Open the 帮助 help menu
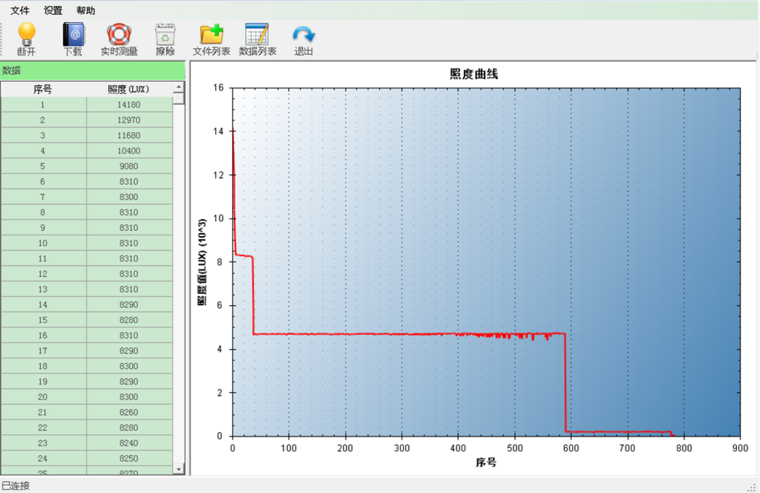The height and width of the screenshot is (493, 760). (86, 10)
